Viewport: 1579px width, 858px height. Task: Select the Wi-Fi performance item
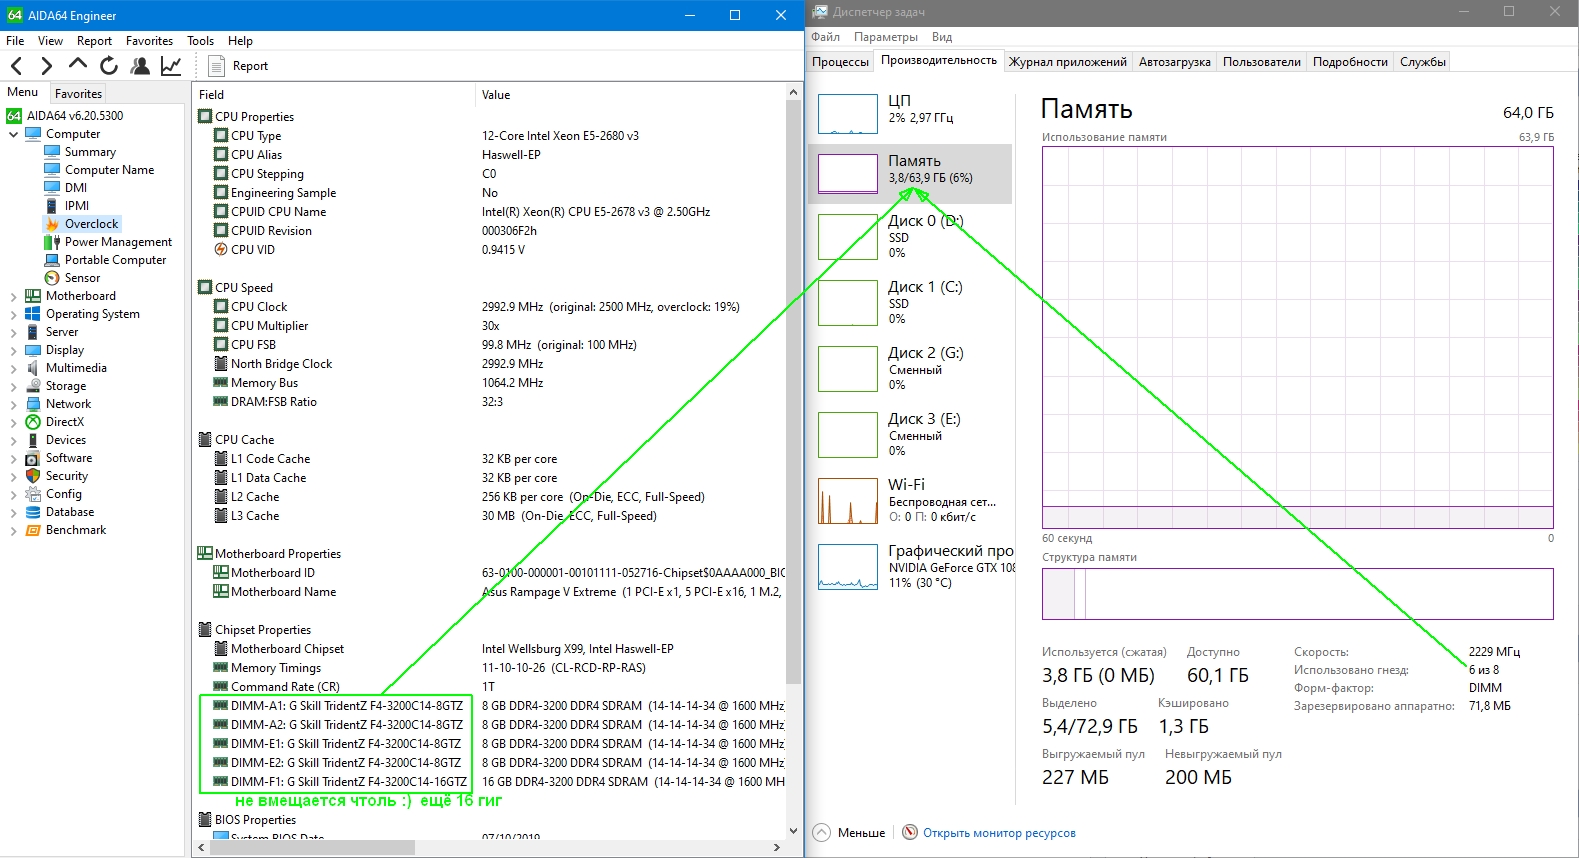tap(910, 500)
